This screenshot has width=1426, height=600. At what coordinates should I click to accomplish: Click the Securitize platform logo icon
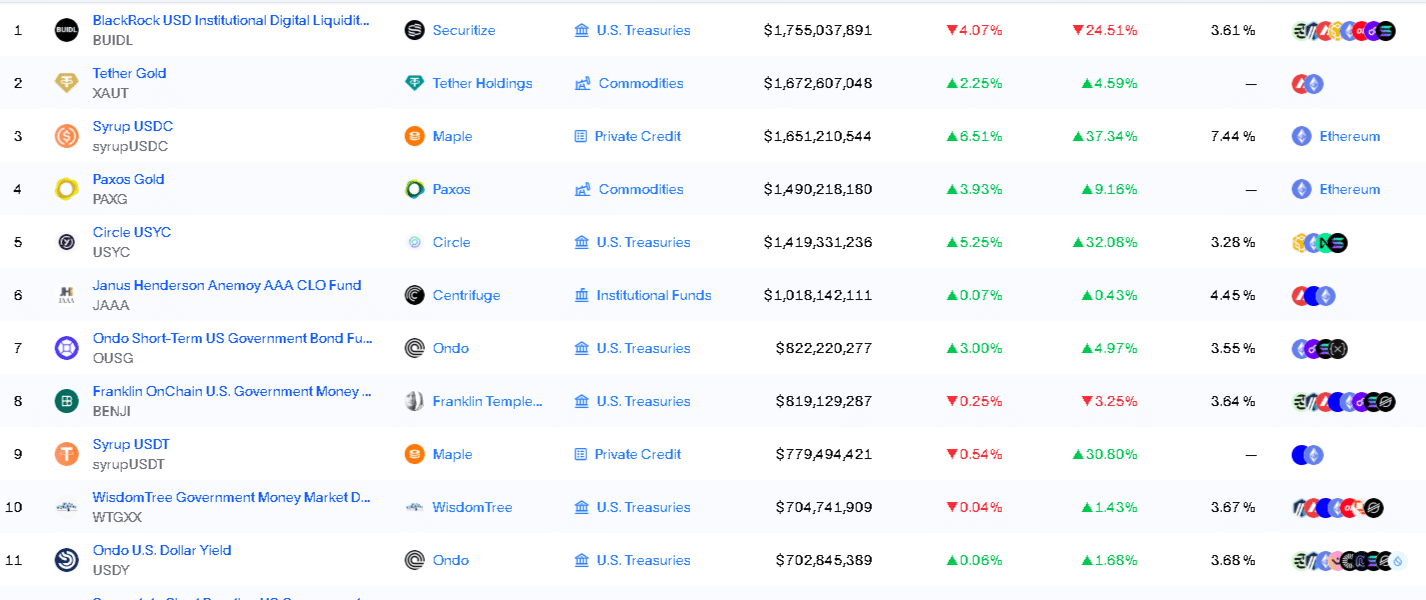point(415,30)
